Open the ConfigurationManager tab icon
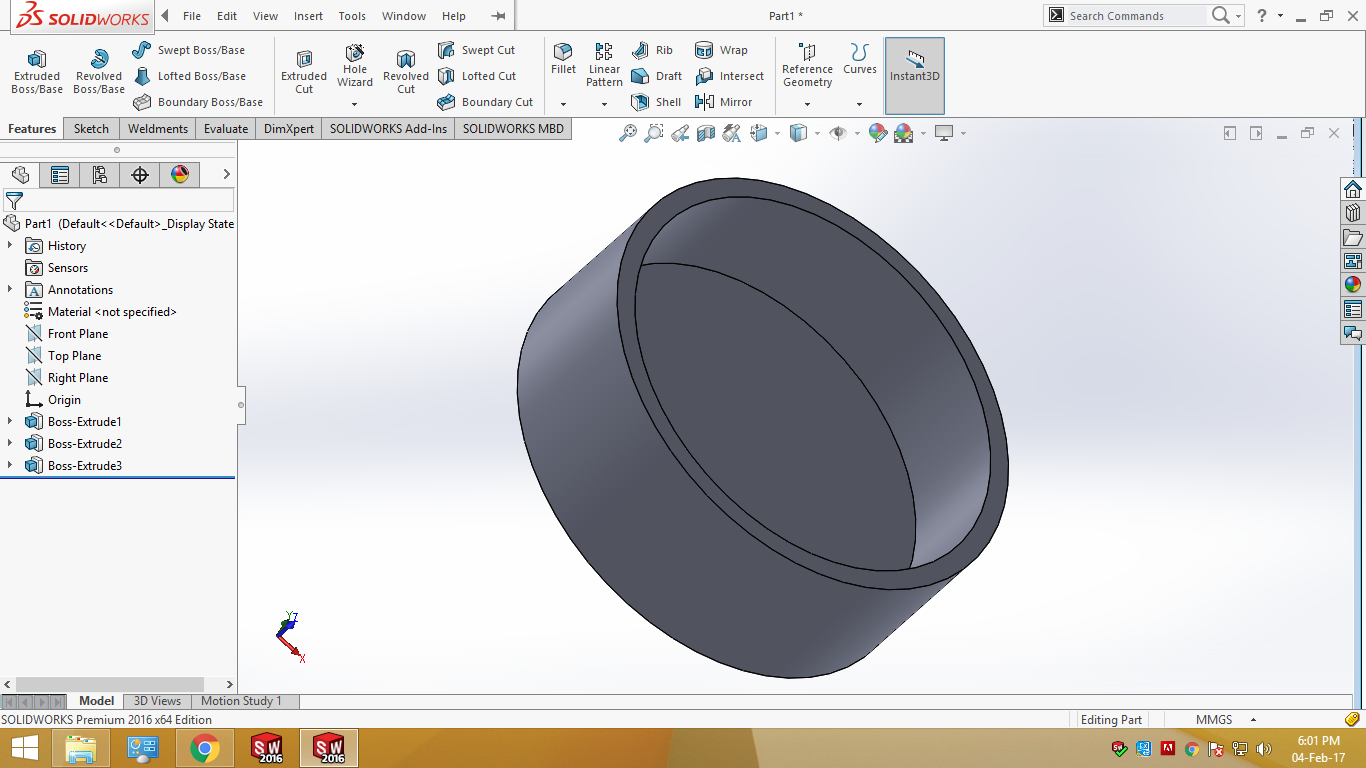1366x768 pixels. pyautogui.click(x=100, y=175)
